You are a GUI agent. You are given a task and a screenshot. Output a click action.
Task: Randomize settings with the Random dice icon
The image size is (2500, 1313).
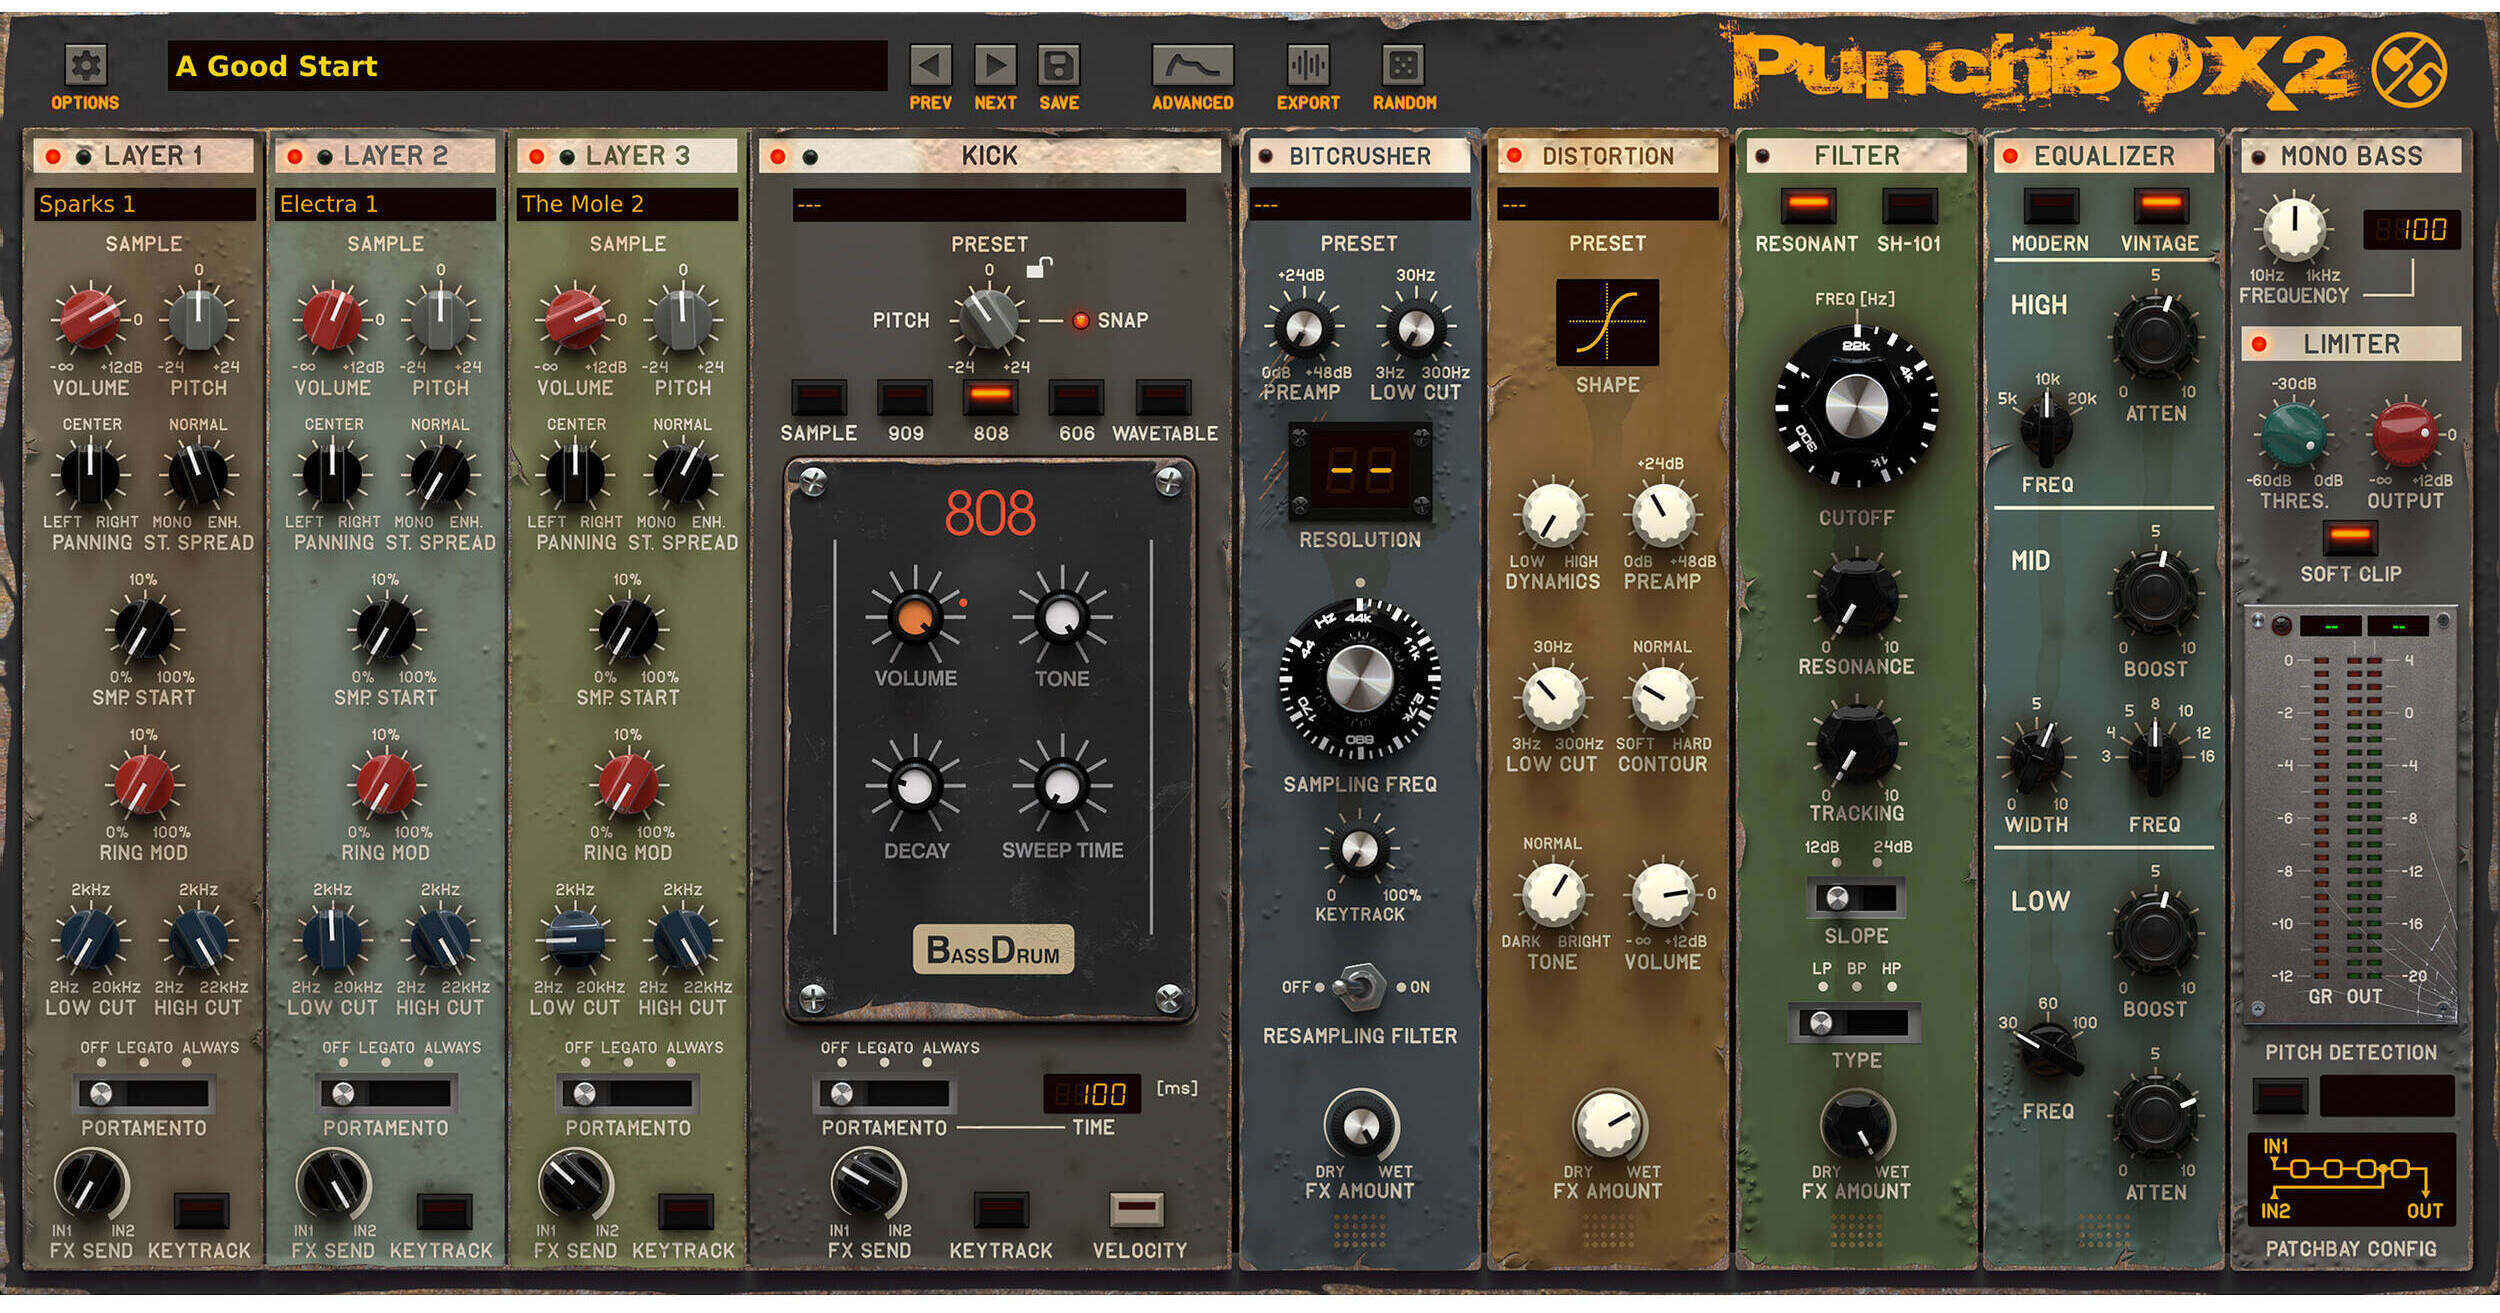click(x=1403, y=66)
